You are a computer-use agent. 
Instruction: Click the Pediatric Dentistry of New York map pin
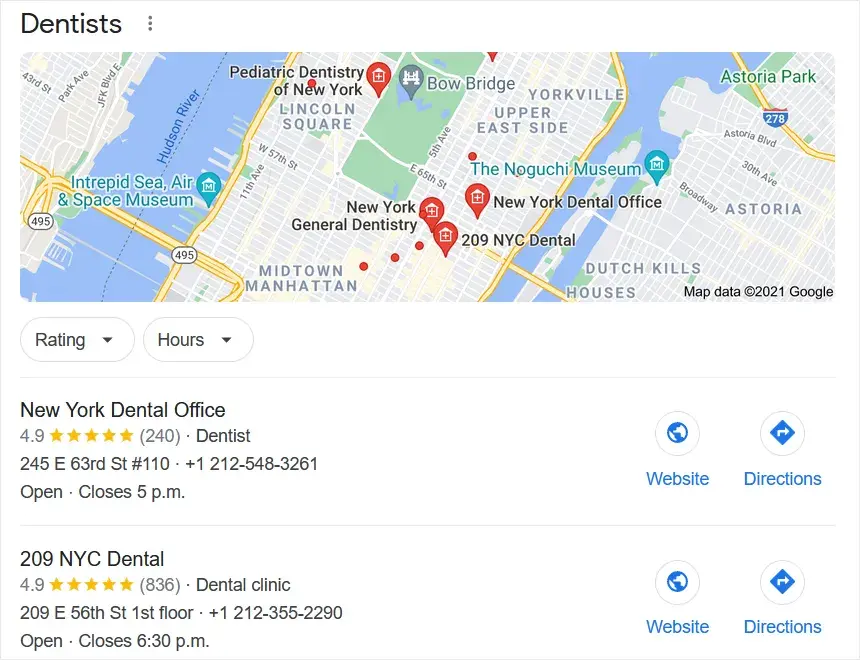(378, 78)
